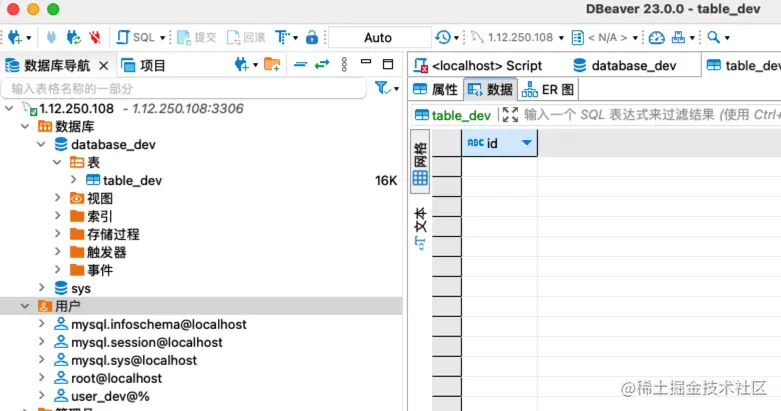Click the dashboard gauge icon
Screen dimensions: 781x411
coord(656,37)
